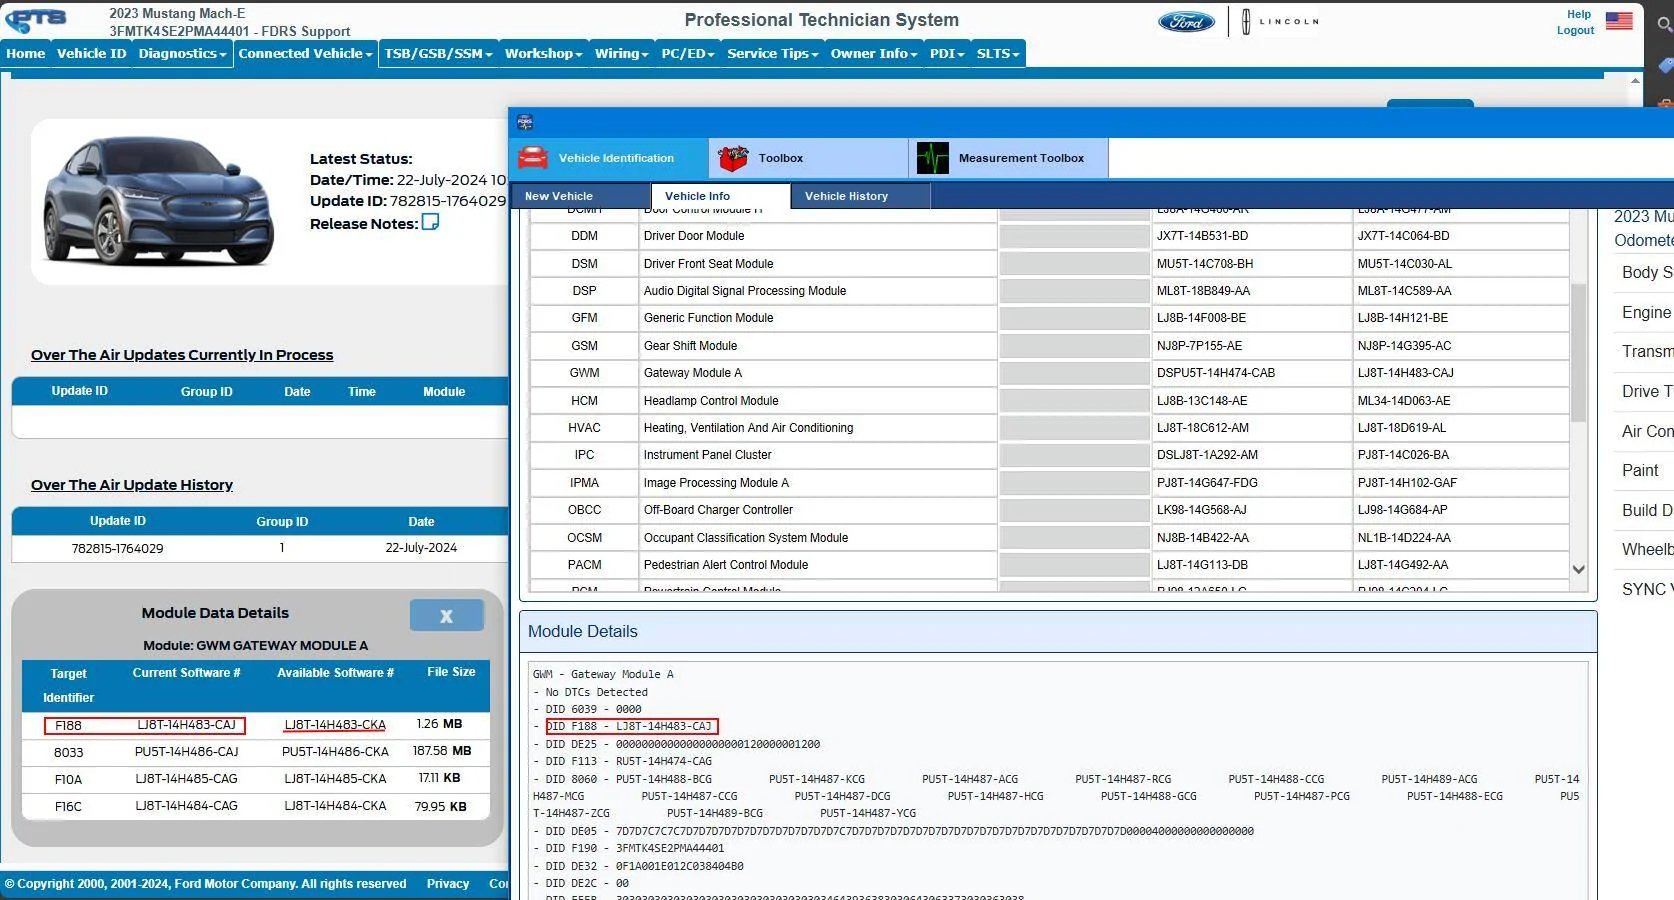Click available software LJ8T-14H483-CKA link
The width and height of the screenshot is (1674, 900).
(335, 724)
